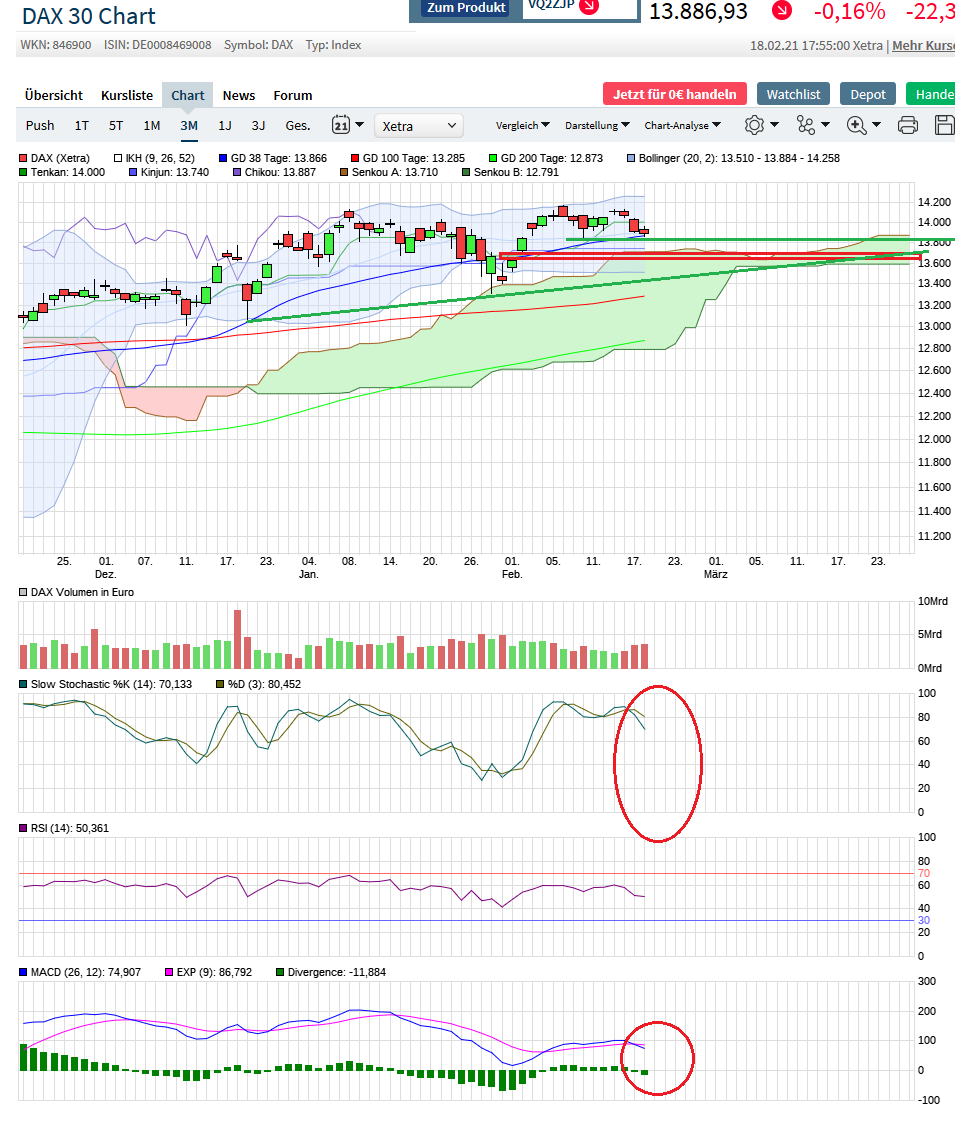Open the Vergleich dropdown menu
955x1126 pixels.
[x=523, y=125]
